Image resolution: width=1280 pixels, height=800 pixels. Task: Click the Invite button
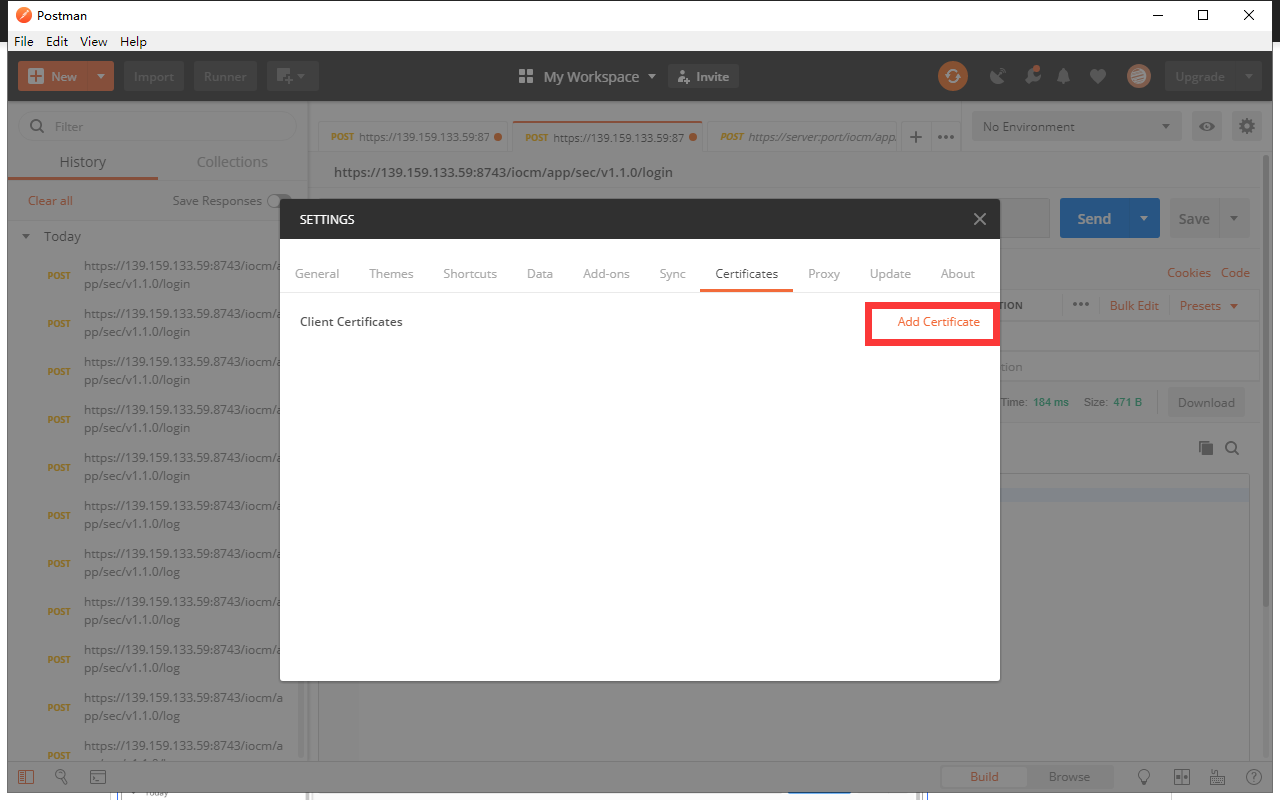coord(703,76)
